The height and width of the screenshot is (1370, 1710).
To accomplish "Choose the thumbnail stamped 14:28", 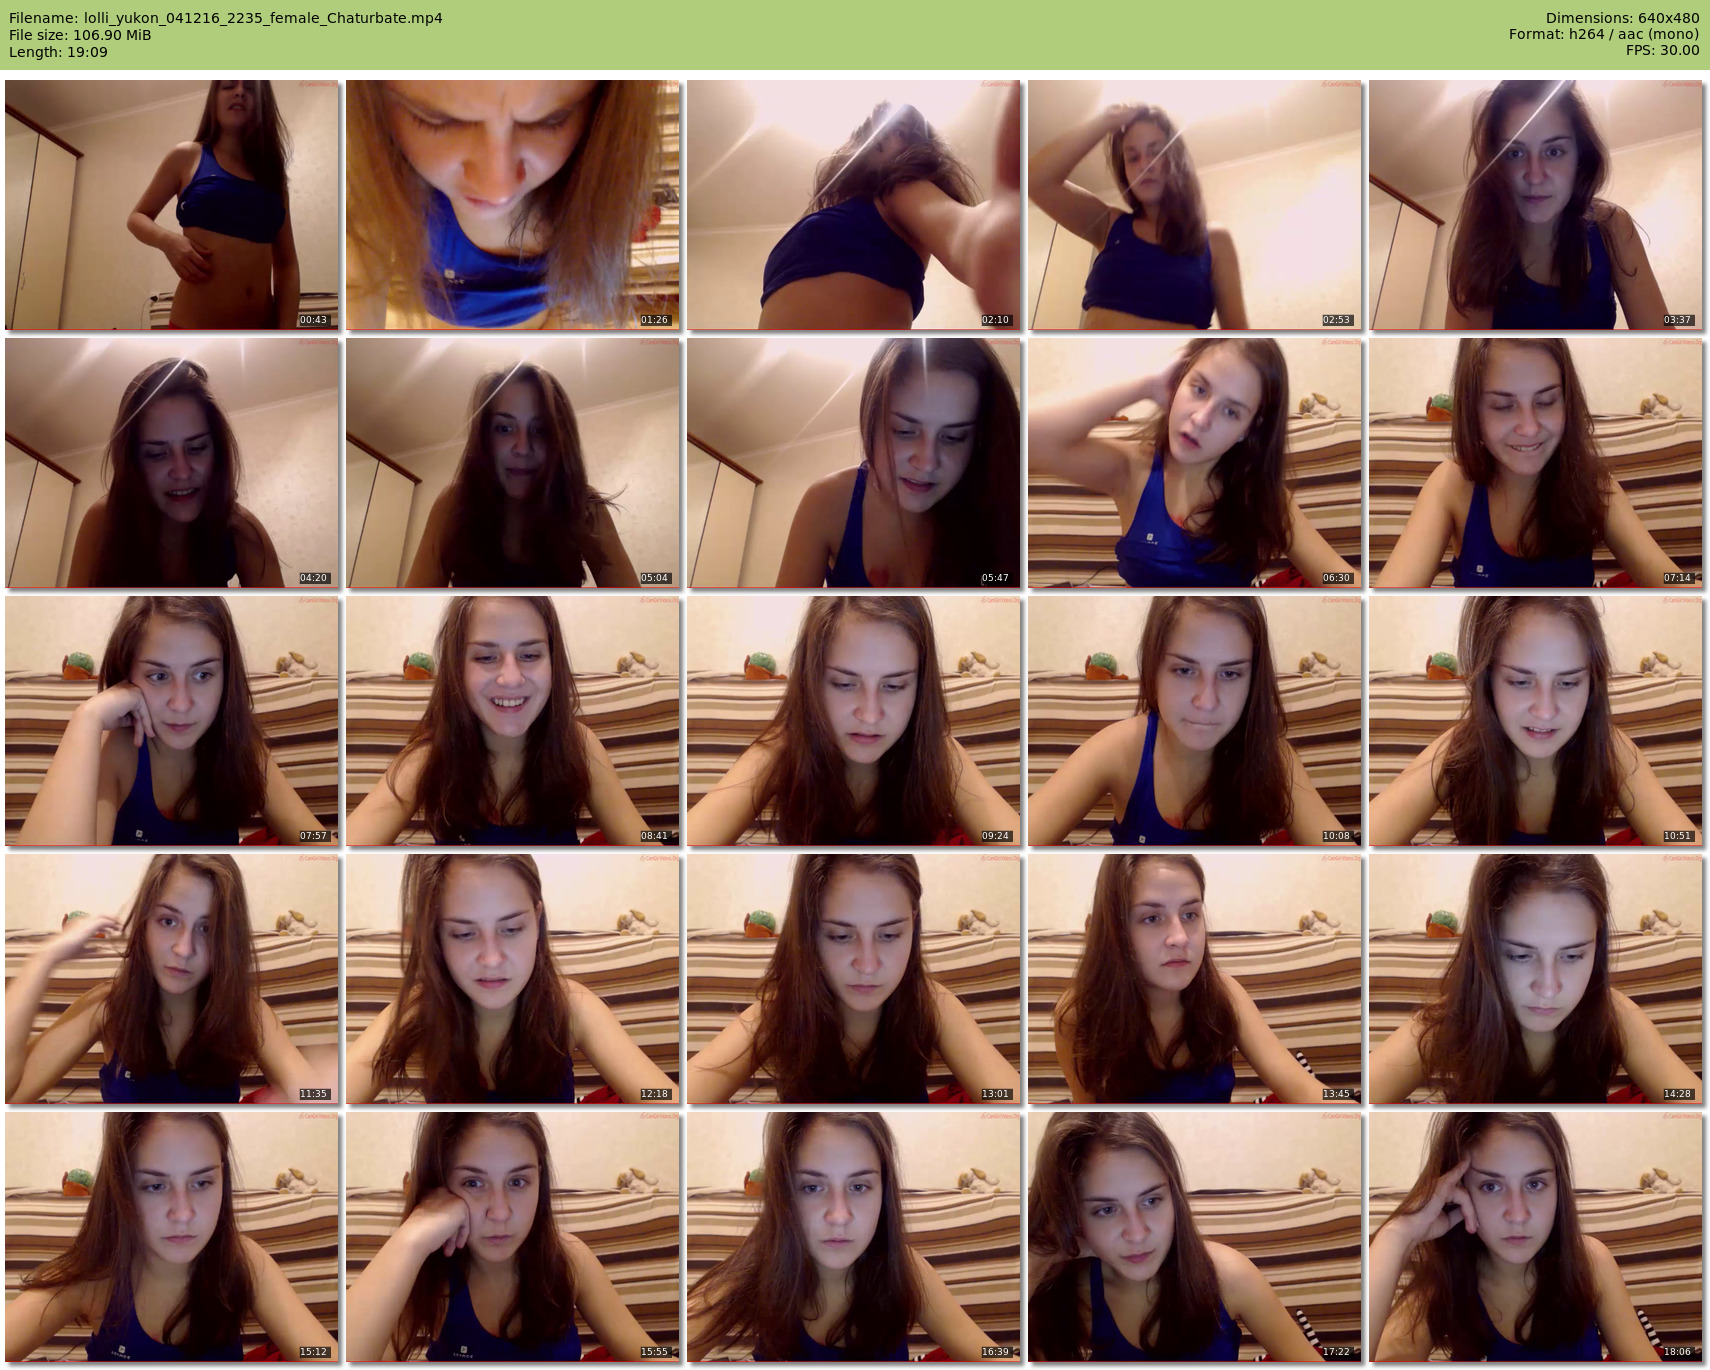I will click(x=1536, y=979).
